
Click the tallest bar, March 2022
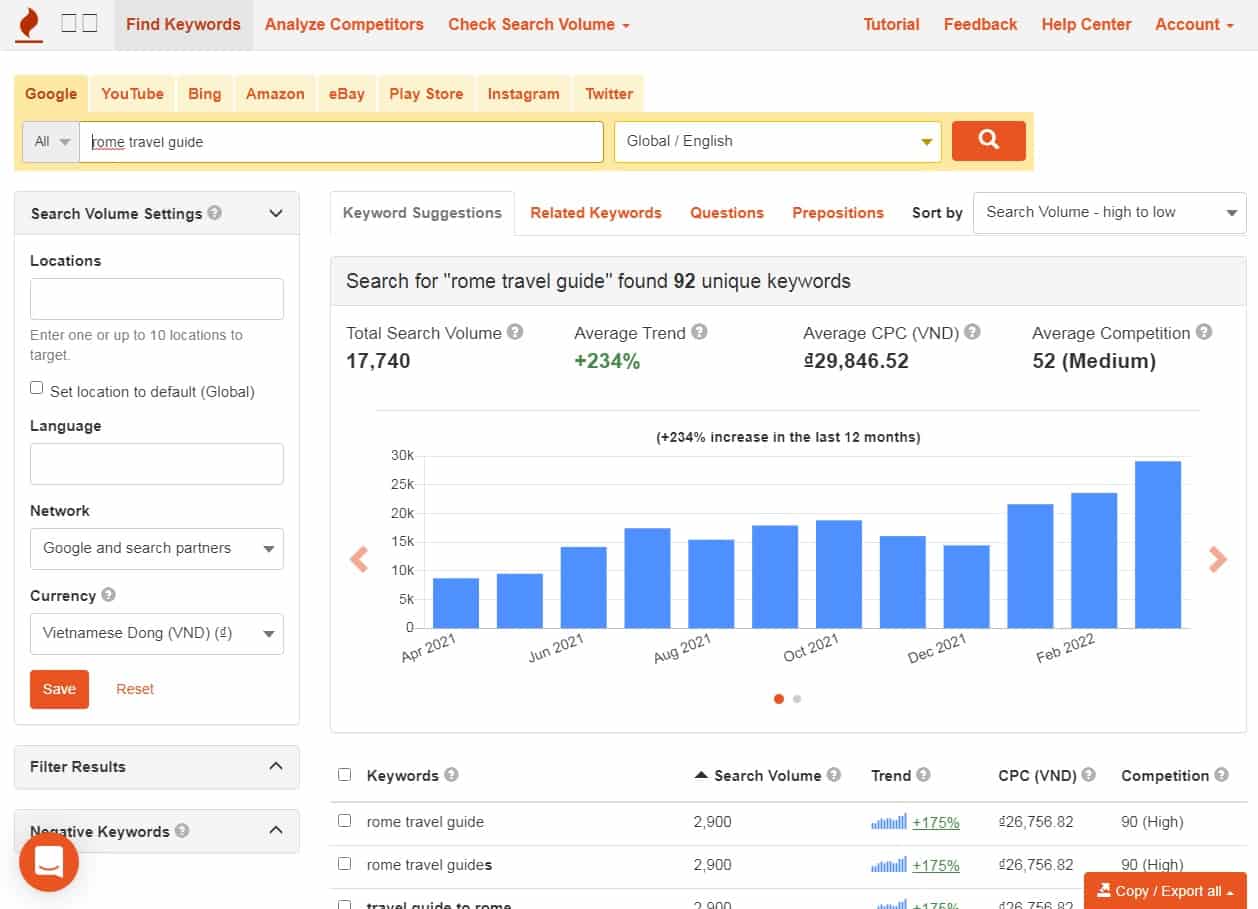tap(1158, 544)
